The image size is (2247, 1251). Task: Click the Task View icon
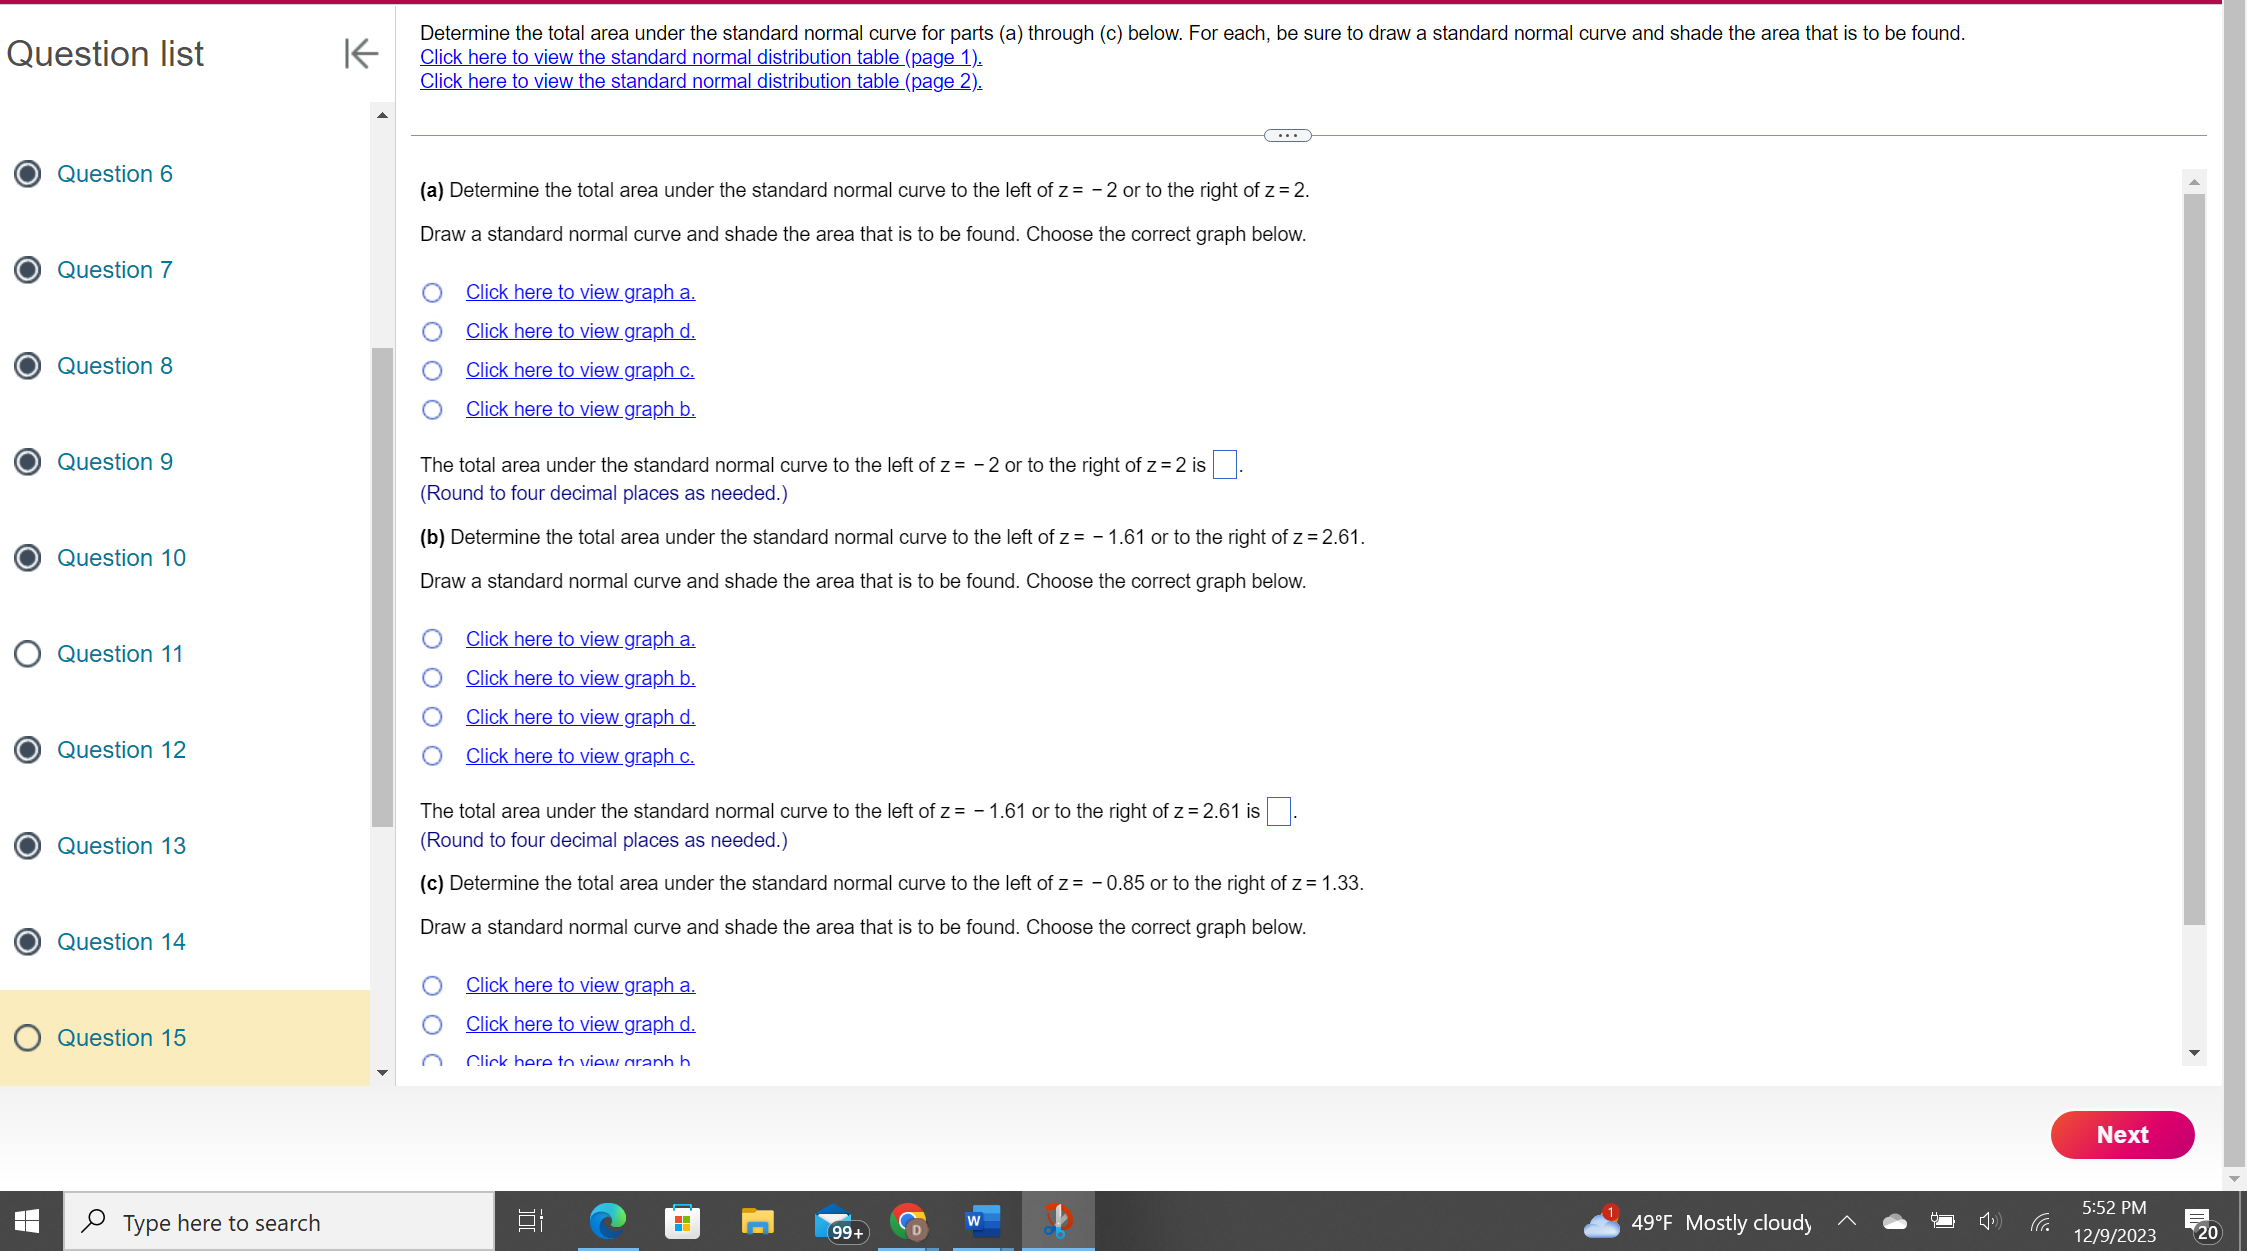530,1221
